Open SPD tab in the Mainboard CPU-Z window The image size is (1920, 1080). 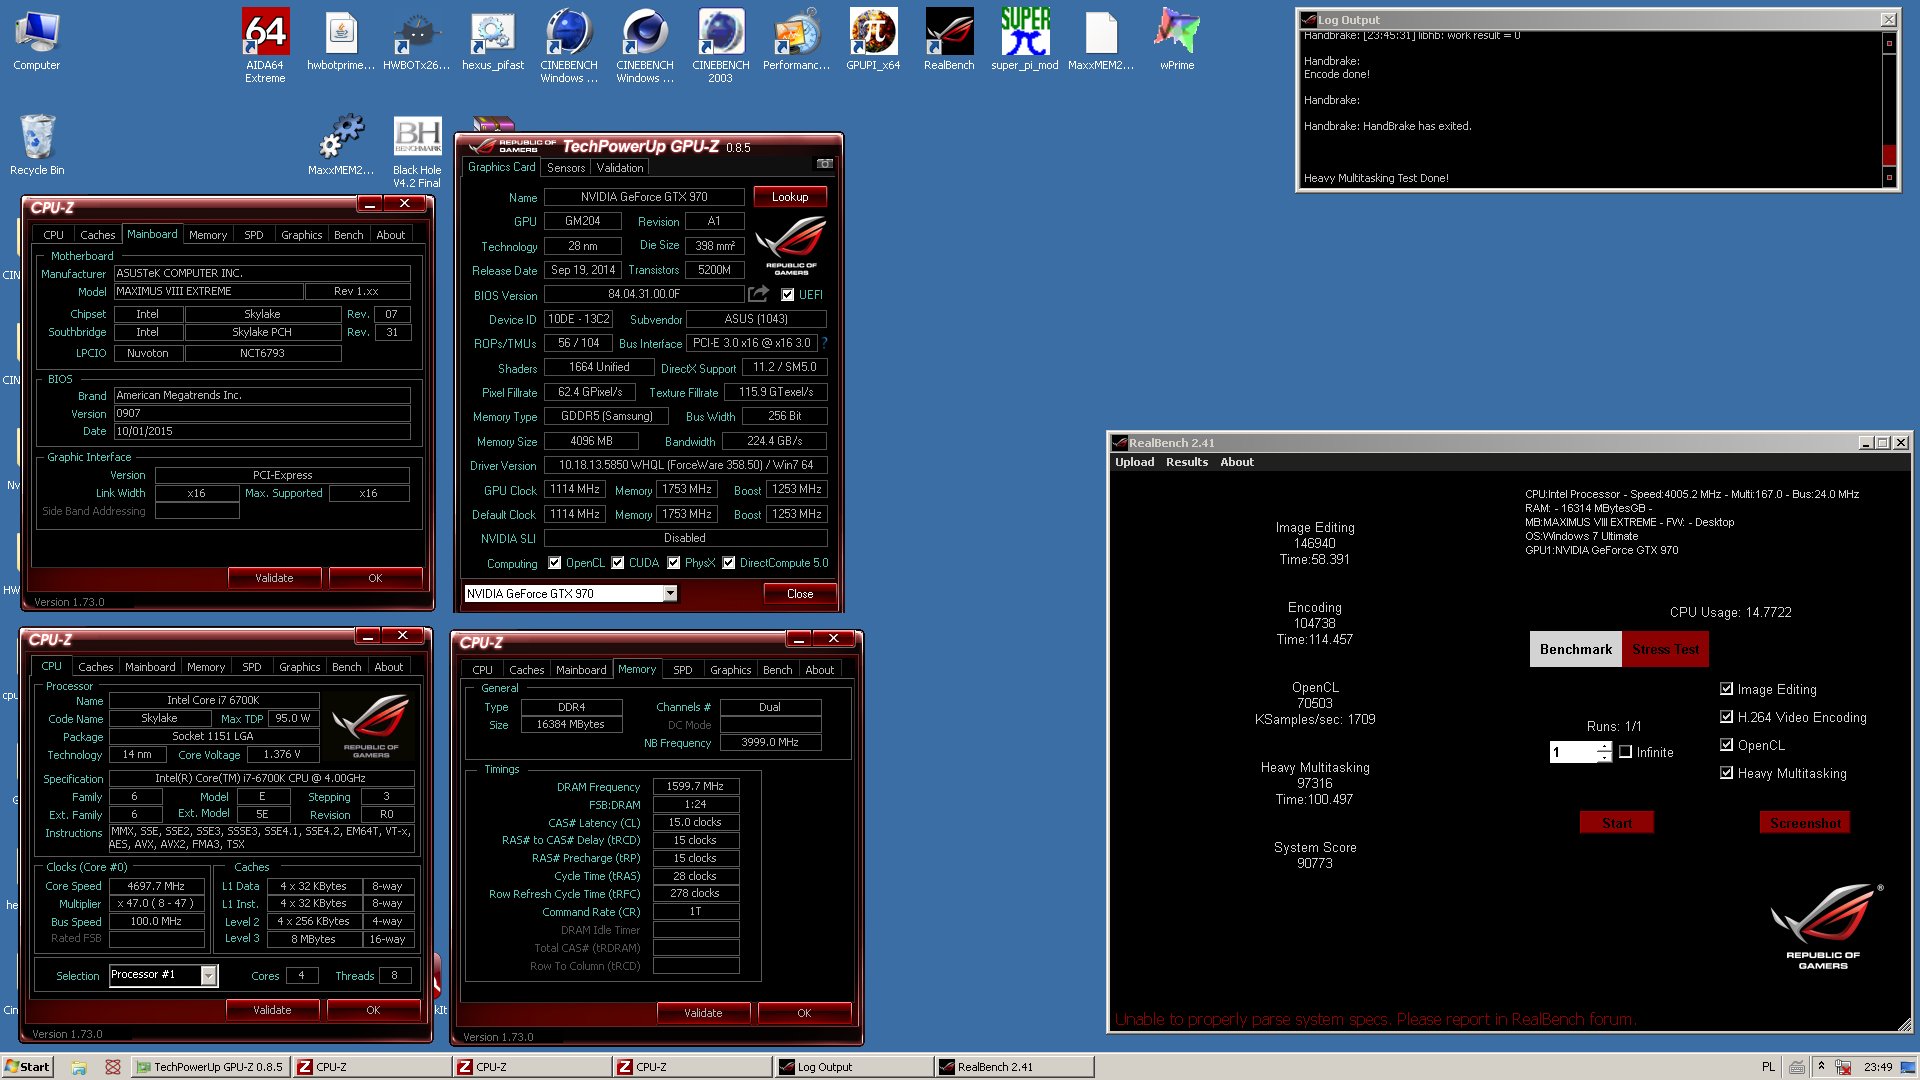point(254,235)
